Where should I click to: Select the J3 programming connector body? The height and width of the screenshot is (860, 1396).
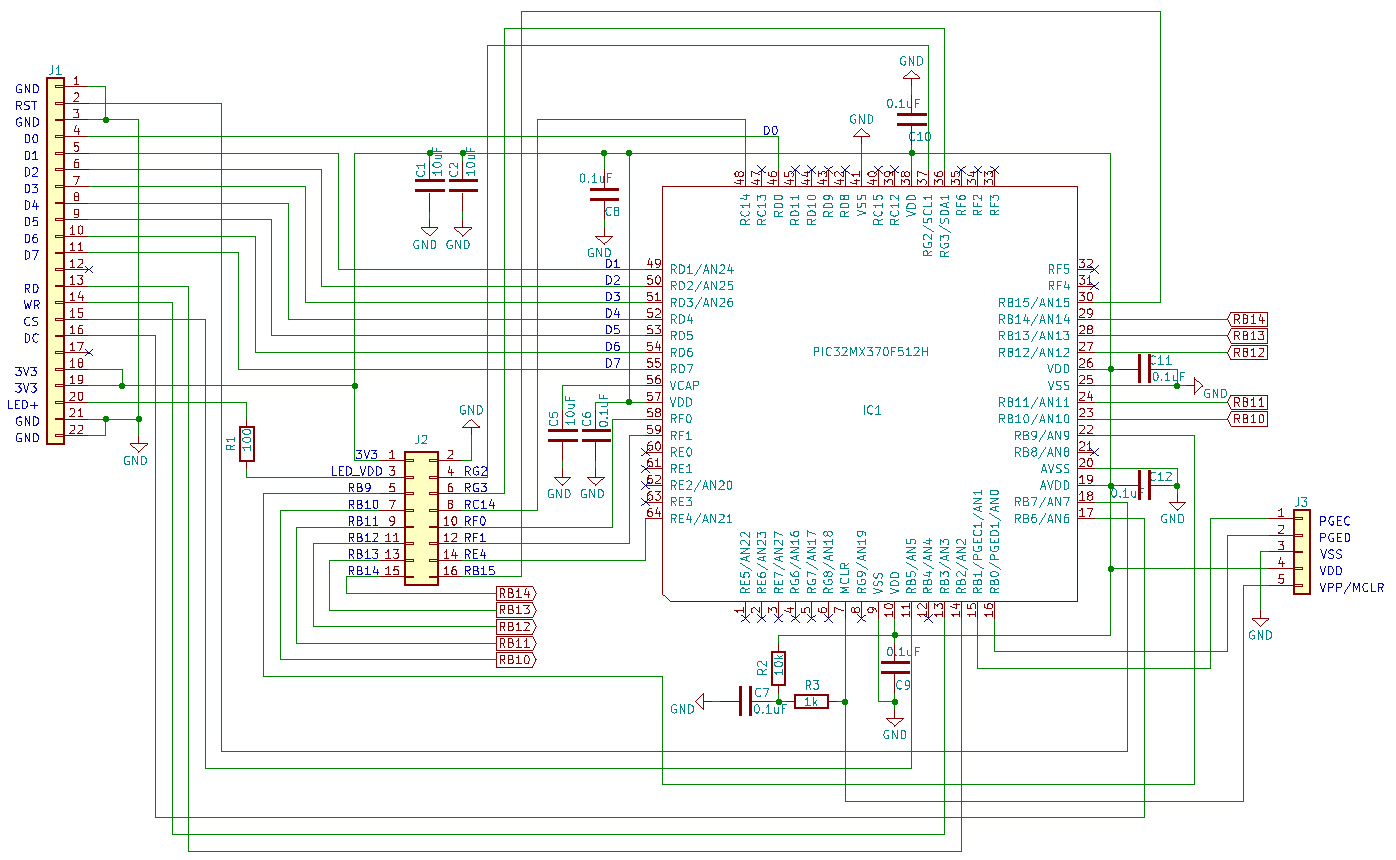click(1301, 552)
